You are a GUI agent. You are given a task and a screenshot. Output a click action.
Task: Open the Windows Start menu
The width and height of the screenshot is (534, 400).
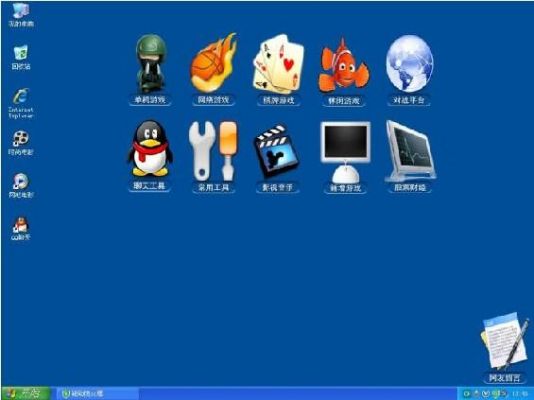click(26, 393)
